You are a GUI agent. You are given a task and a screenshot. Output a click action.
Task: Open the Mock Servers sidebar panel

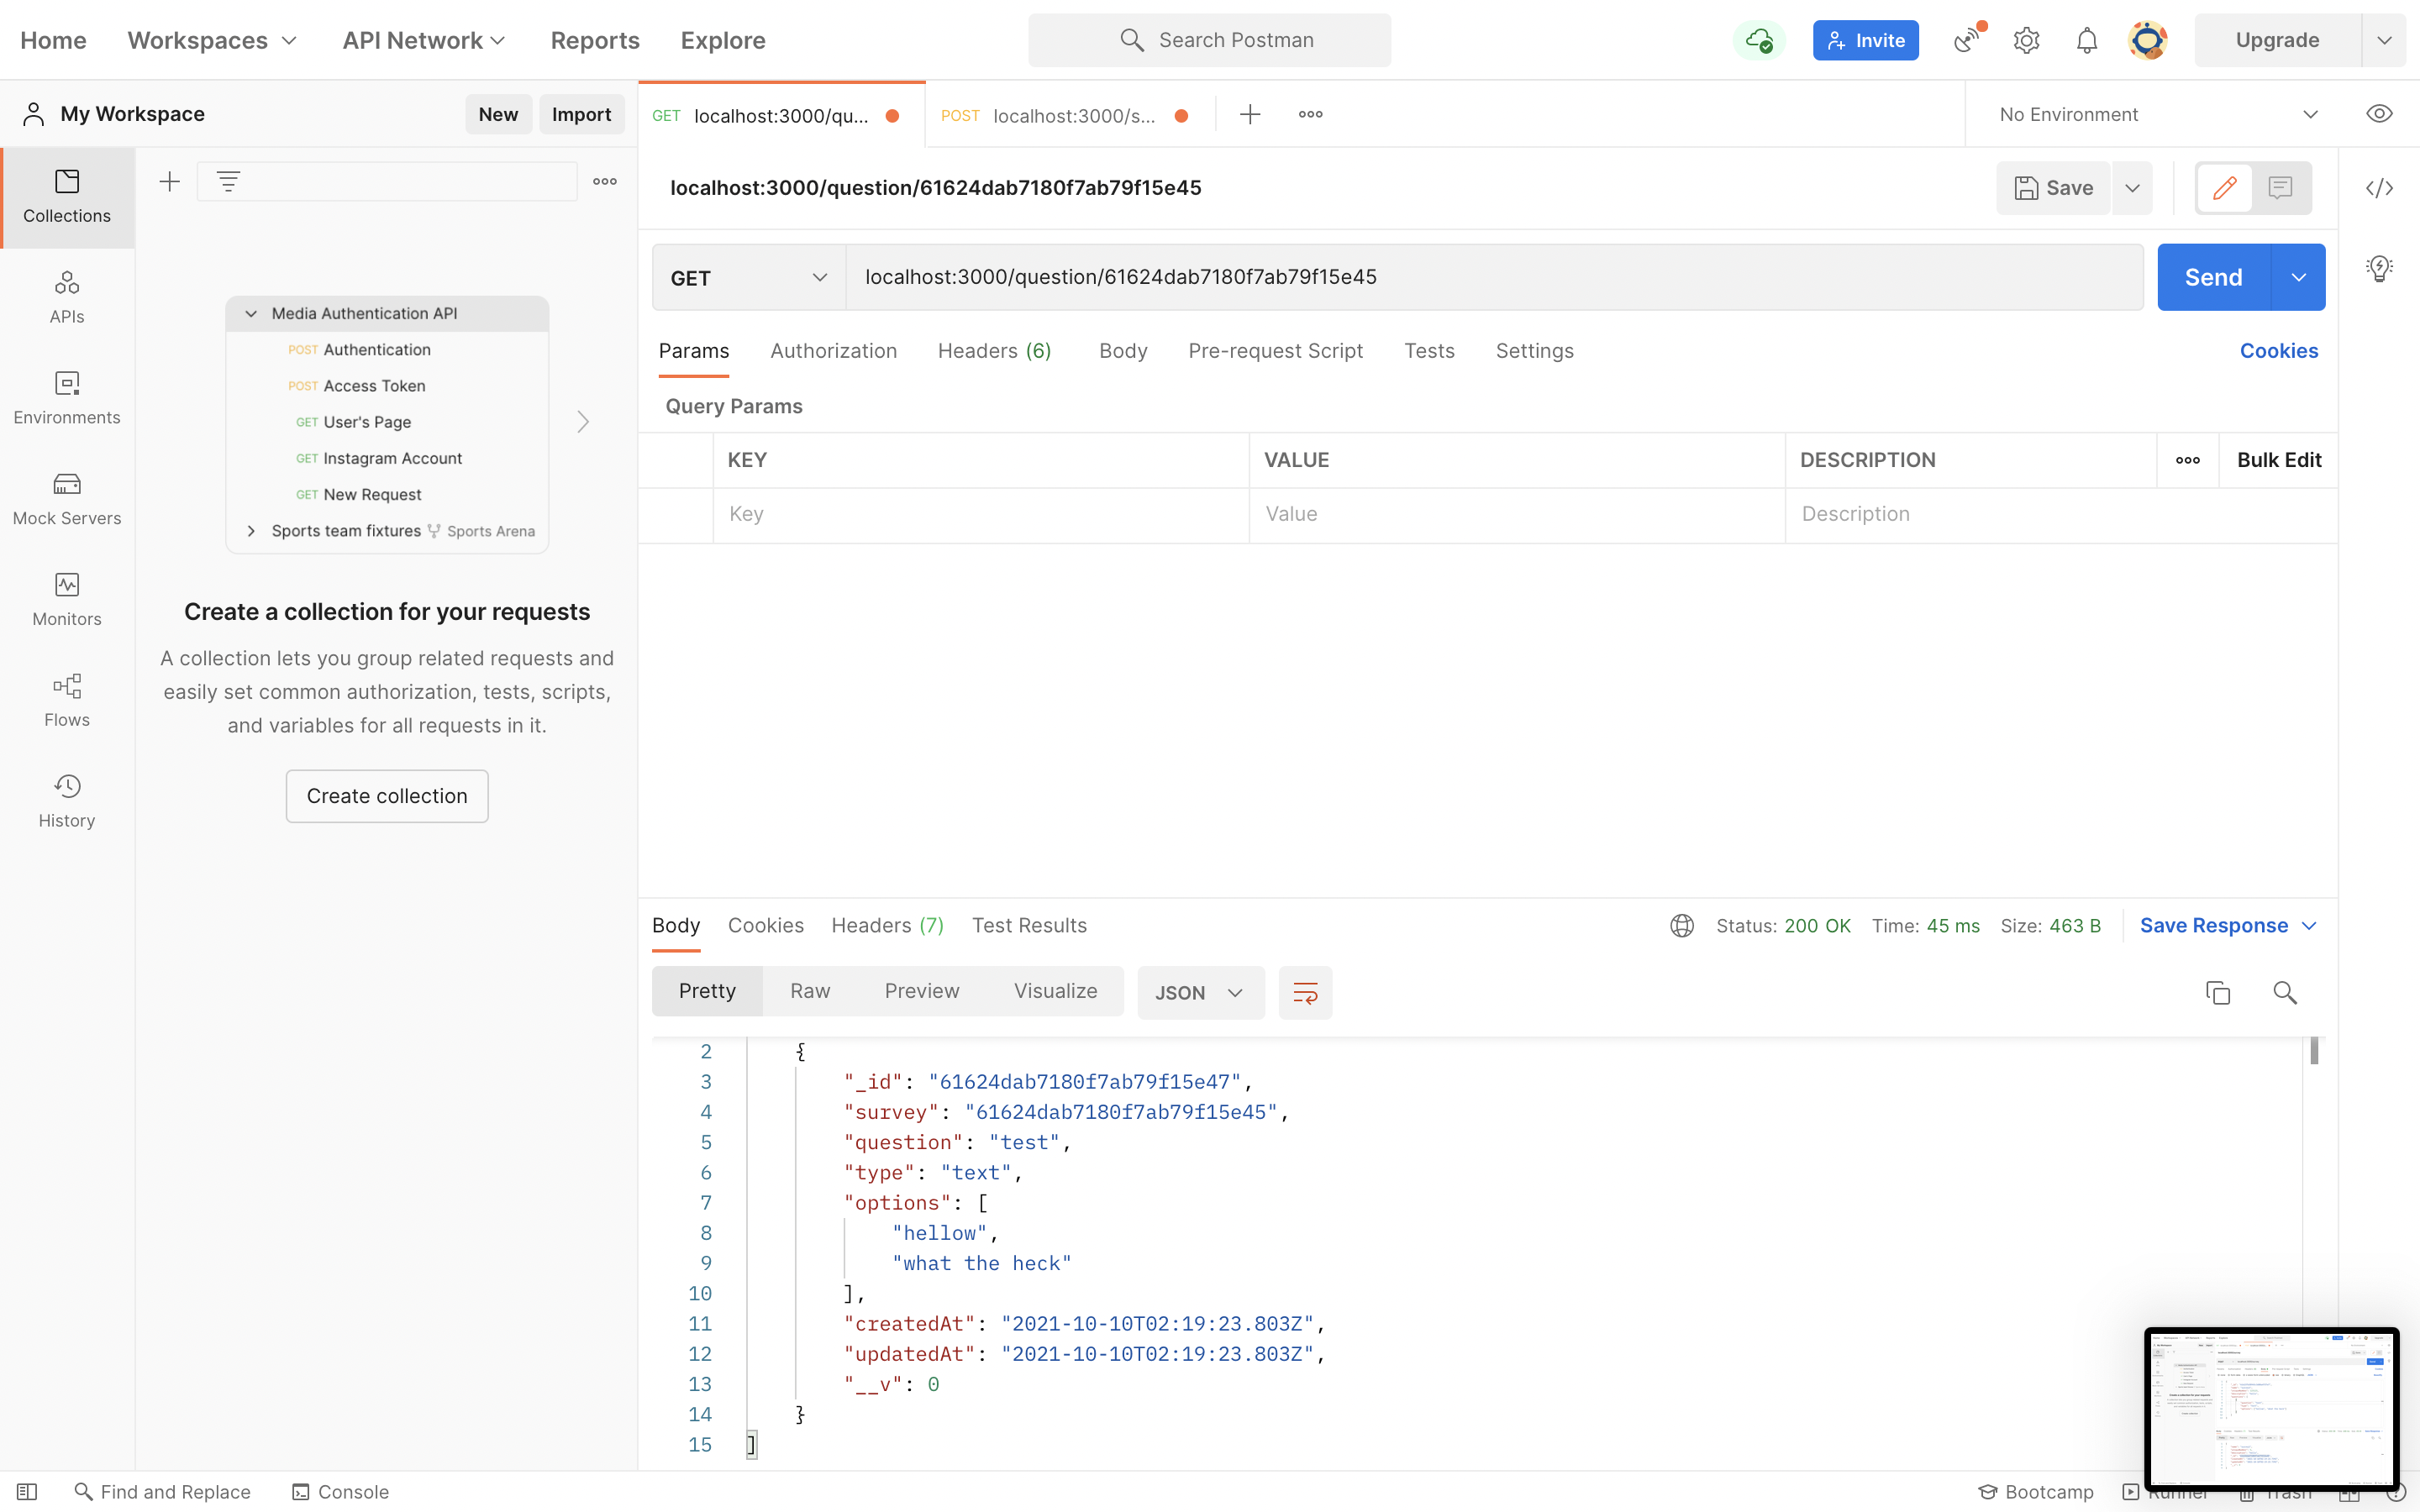[x=67, y=498]
